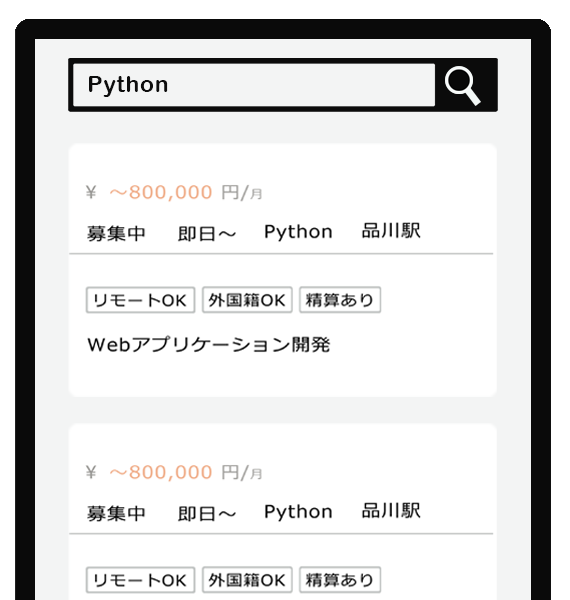Click ~800,000 salary in second listing
This screenshot has height=600, width=570.
(161, 472)
